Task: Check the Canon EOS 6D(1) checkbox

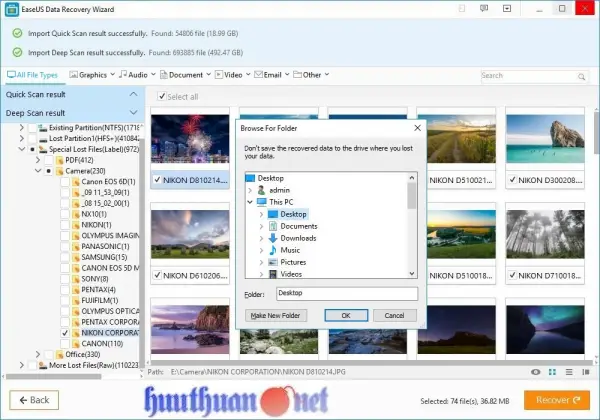Action: click(x=65, y=182)
